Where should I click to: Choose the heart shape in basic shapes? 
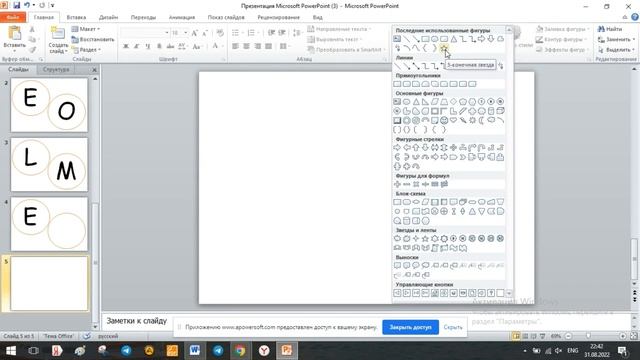click(453, 120)
